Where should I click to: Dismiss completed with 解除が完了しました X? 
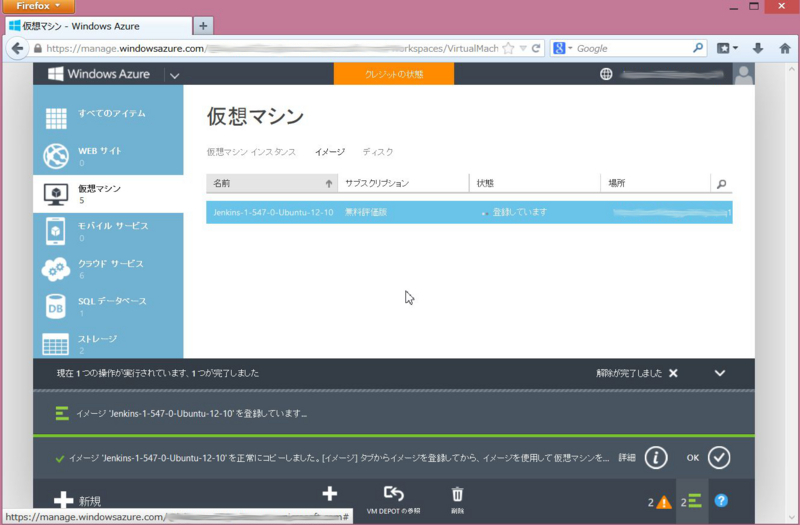click(673, 373)
